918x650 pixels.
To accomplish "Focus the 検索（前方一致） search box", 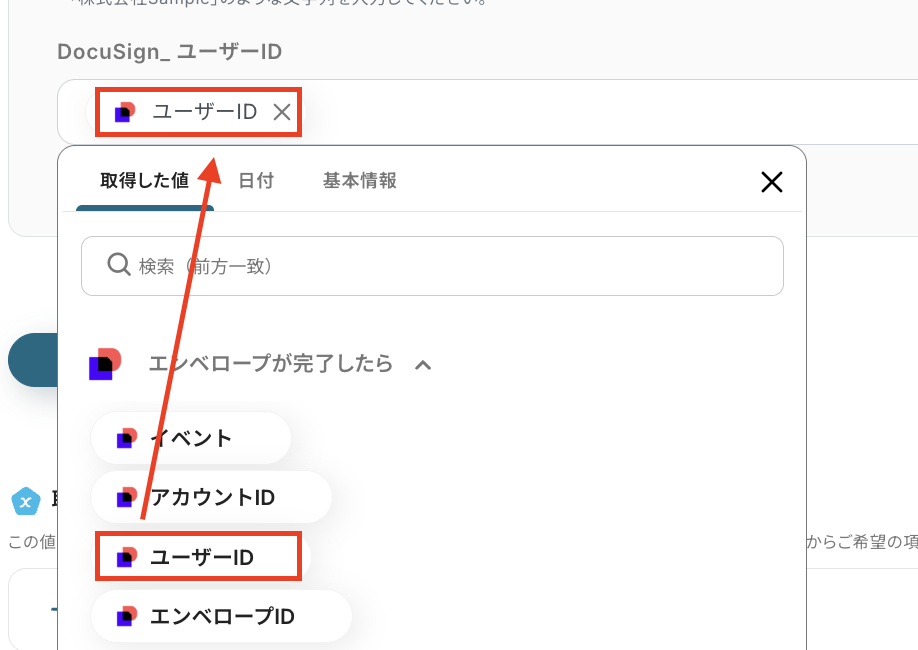I will [x=432, y=266].
